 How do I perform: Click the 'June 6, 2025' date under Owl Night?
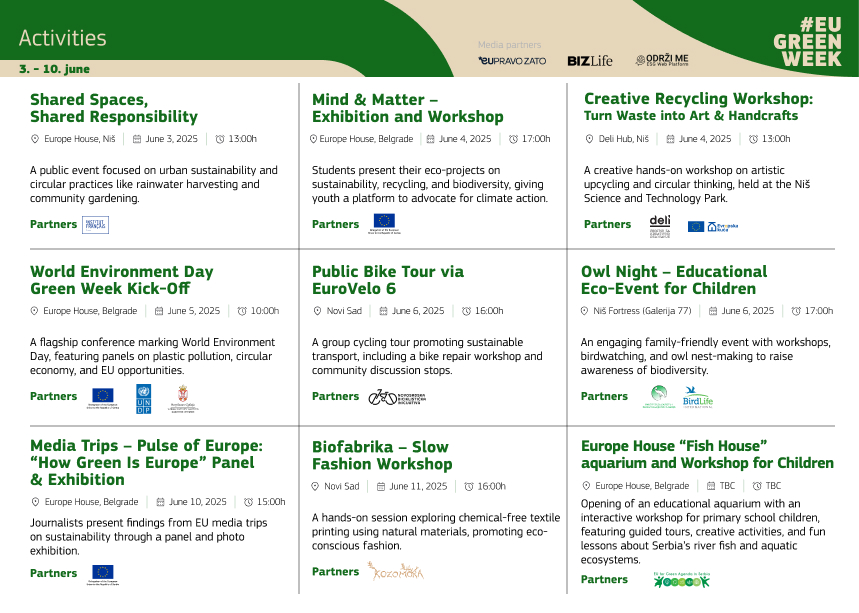tap(748, 311)
